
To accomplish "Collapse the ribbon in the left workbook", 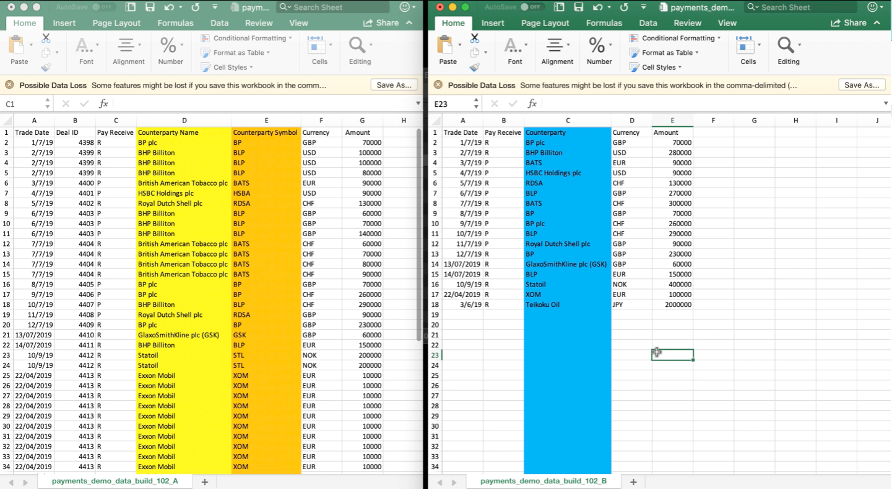I will point(409,23).
